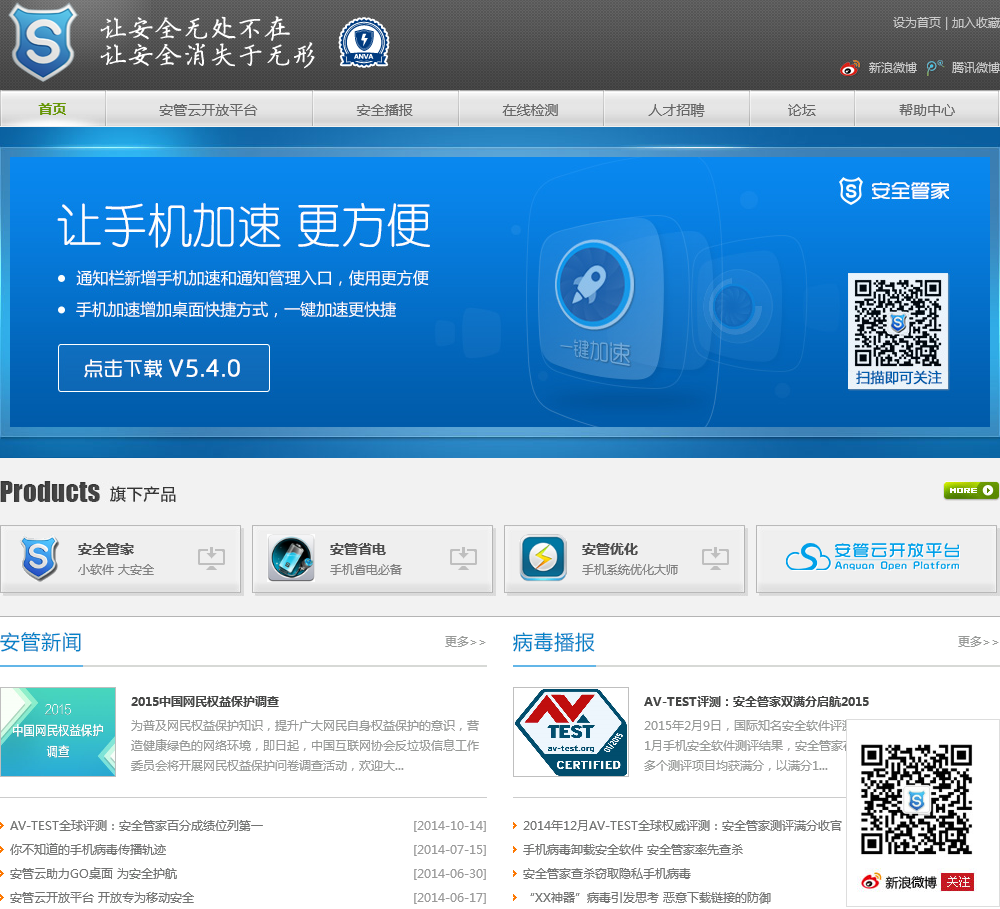Image resolution: width=1000 pixels, height=909 pixels.
Task: Download 安管优化 via its download icon
Action: click(x=715, y=558)
